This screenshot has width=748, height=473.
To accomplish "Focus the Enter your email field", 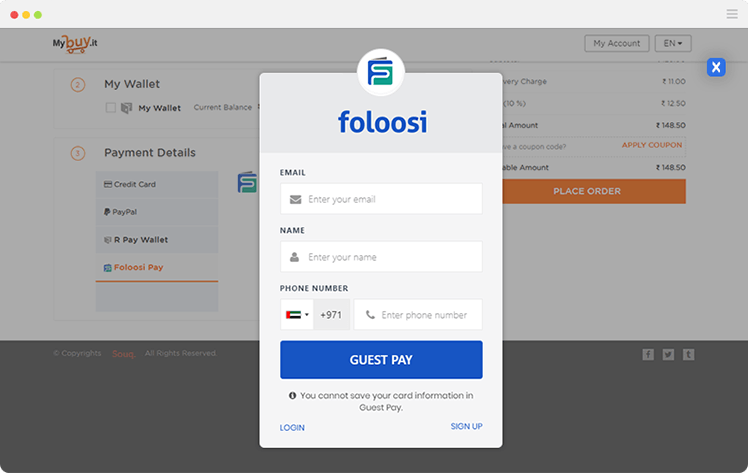I will [381, 199].
